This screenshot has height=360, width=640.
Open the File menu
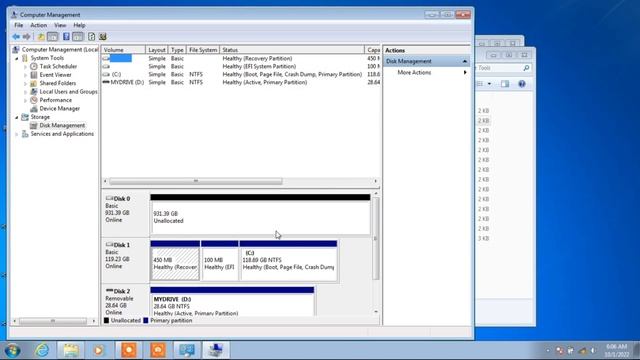point(19,25)
